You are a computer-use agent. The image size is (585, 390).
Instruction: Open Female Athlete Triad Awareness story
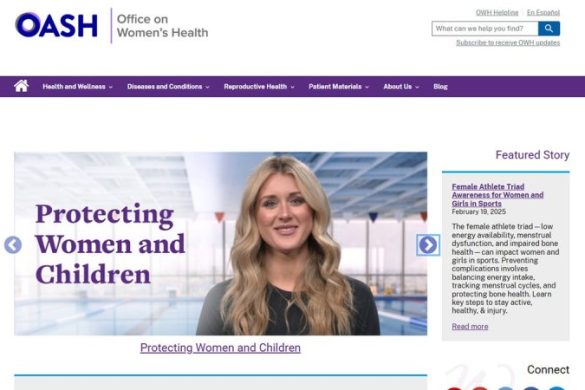(x=497, y=195)
